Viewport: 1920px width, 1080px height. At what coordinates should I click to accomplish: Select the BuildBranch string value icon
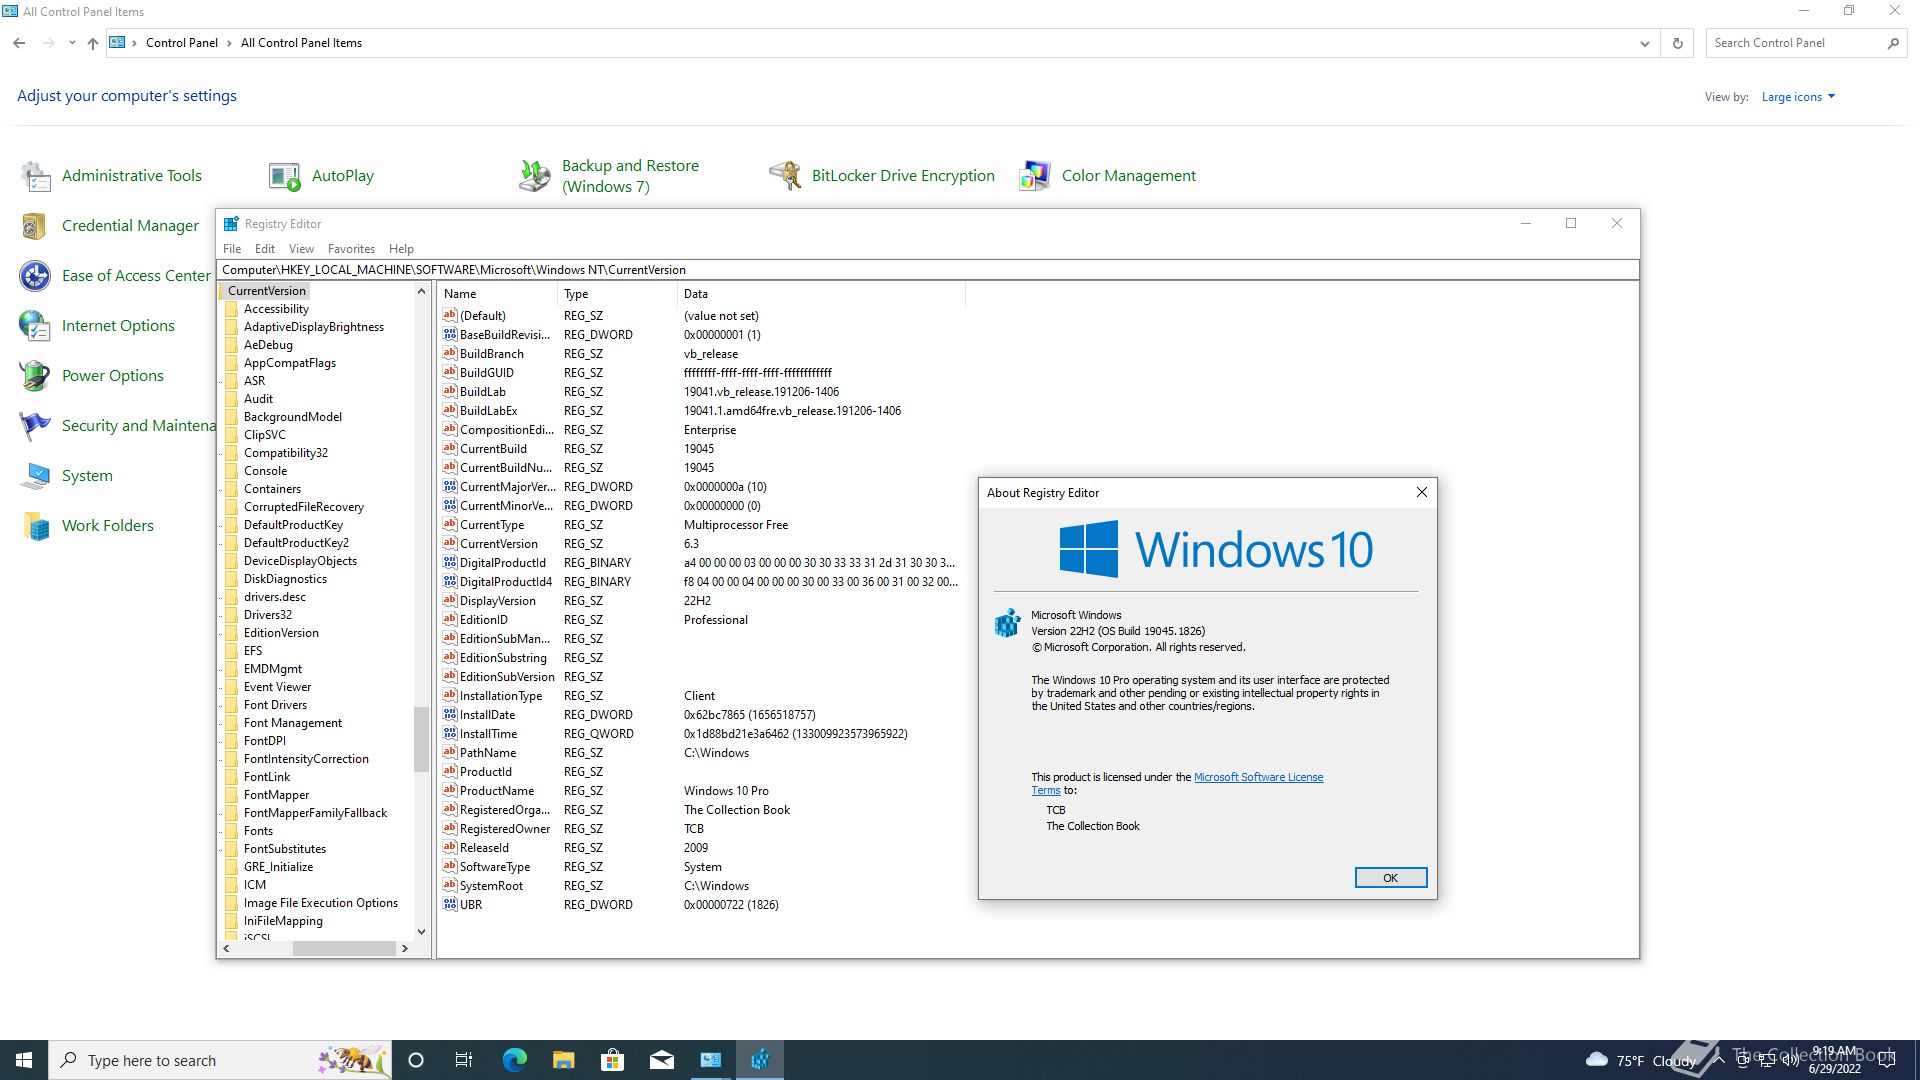pos(450,353)
